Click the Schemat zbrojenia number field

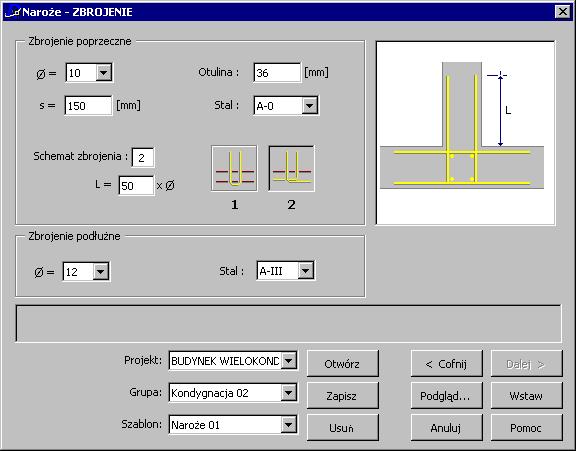click(143, 158)
